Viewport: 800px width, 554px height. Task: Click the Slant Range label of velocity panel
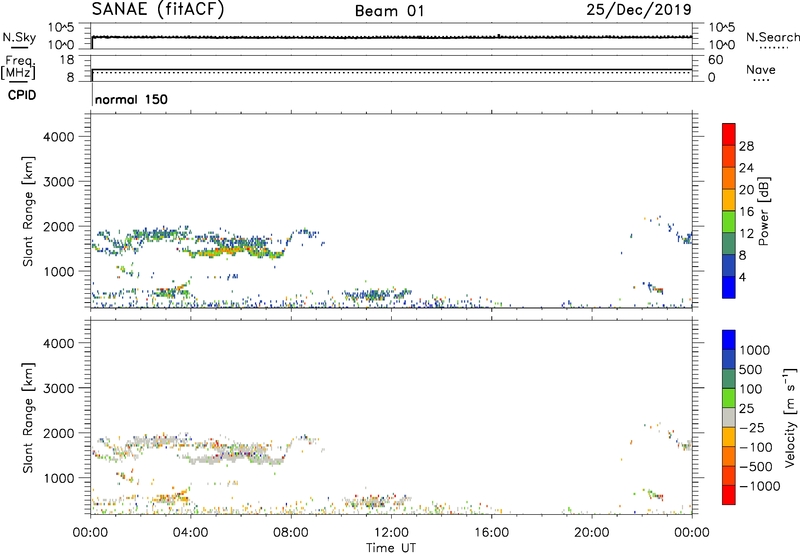click(28, 418)
